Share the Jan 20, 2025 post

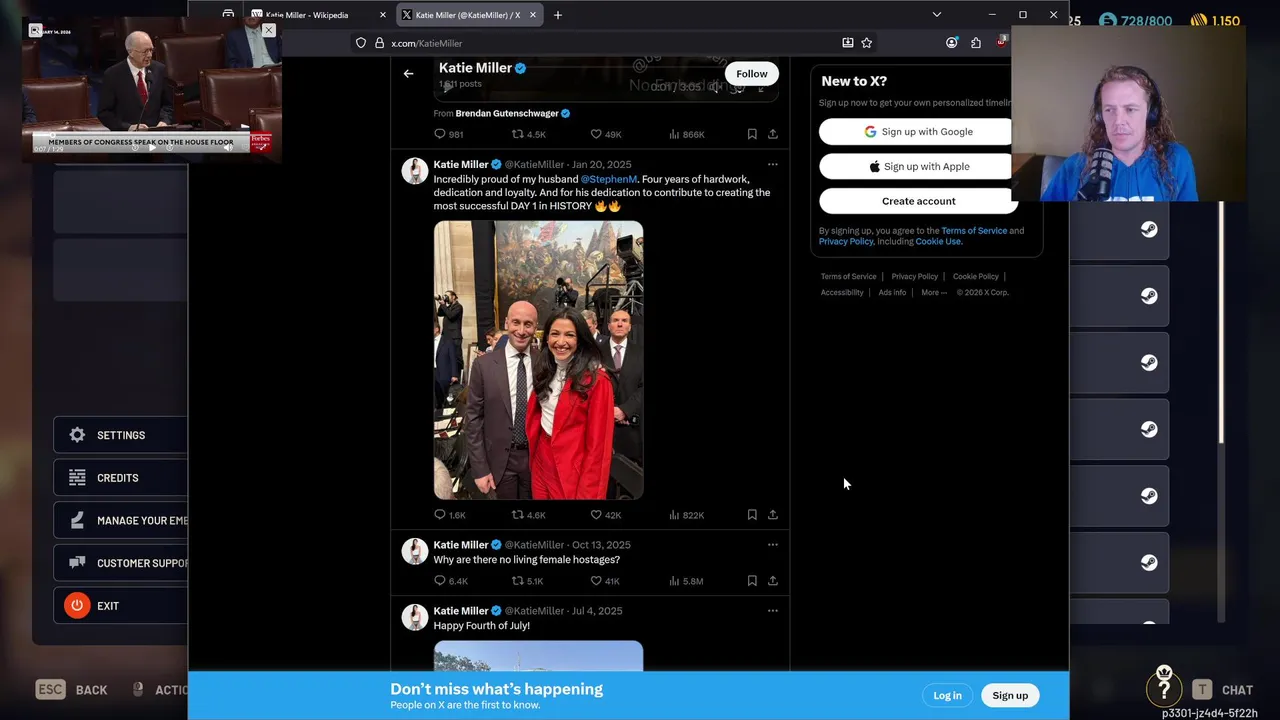coord(773,515)
